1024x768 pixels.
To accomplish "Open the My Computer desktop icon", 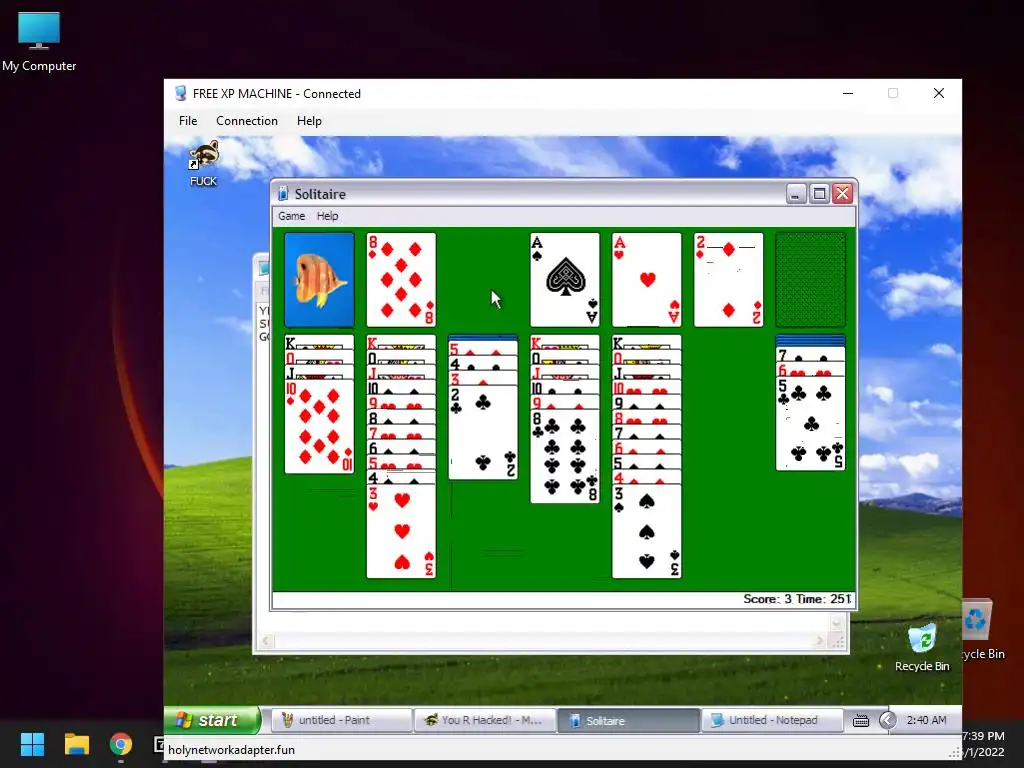I will coord(39,41).
